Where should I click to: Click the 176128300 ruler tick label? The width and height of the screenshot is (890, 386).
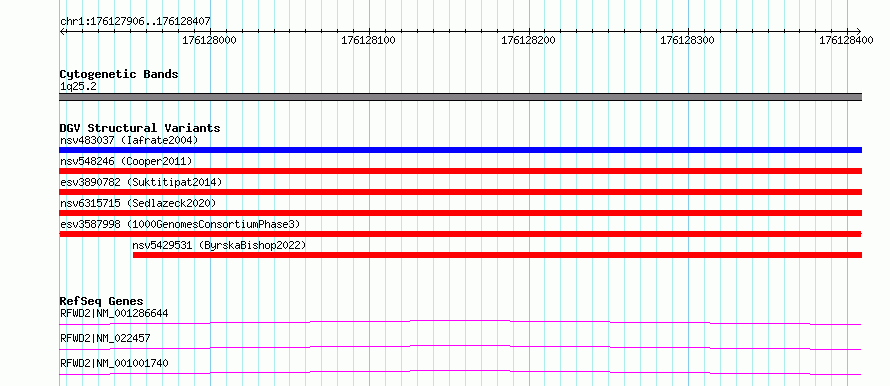point(688,40)
